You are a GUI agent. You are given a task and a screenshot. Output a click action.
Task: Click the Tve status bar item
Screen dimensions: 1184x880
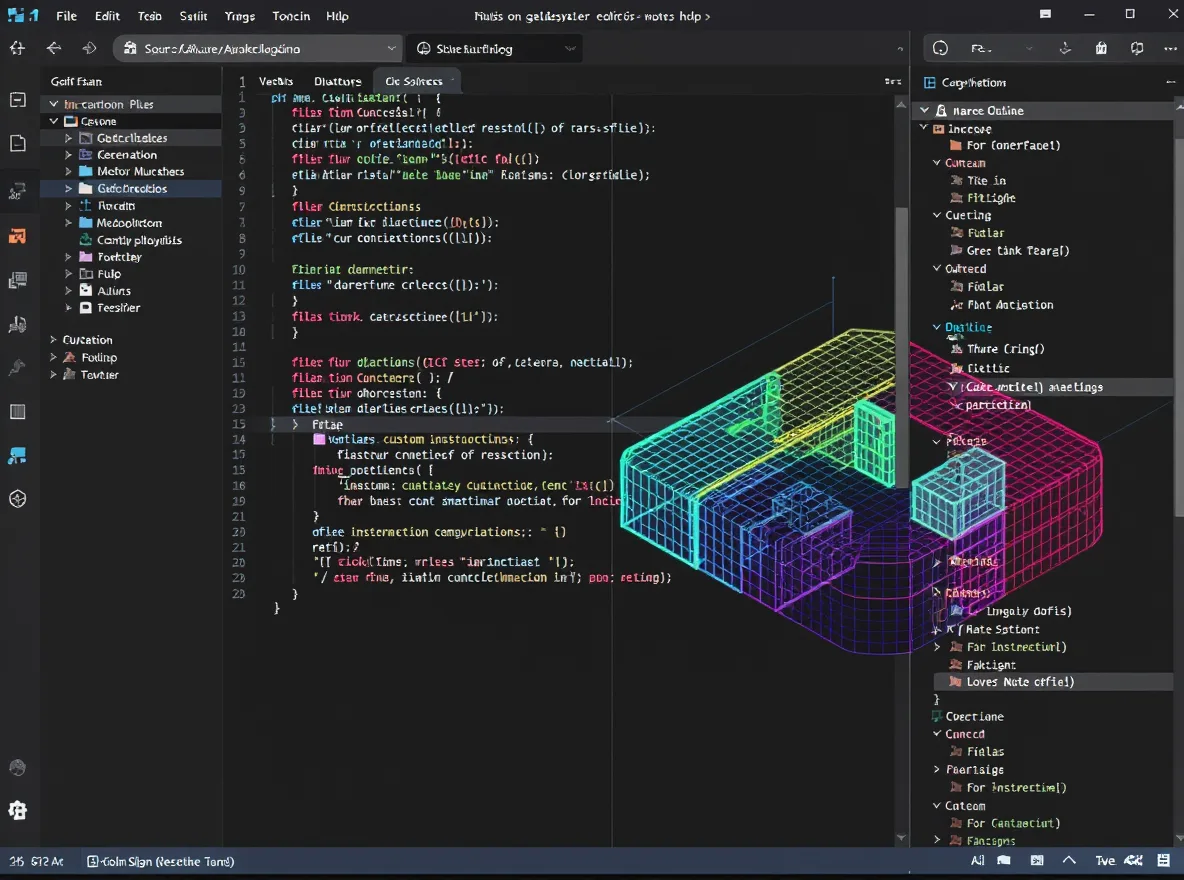1105,860
